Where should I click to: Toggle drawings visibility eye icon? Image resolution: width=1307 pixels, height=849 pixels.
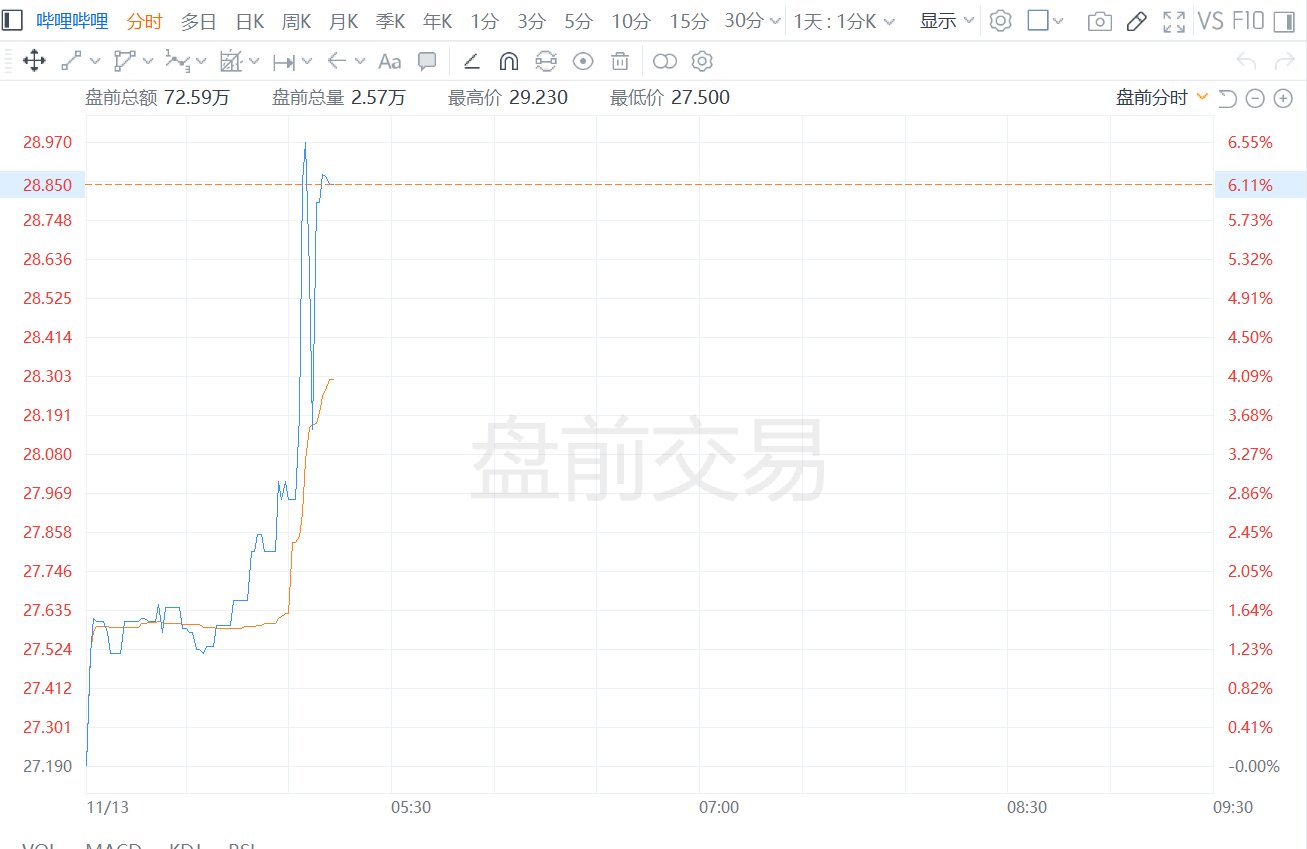[582, 62]
